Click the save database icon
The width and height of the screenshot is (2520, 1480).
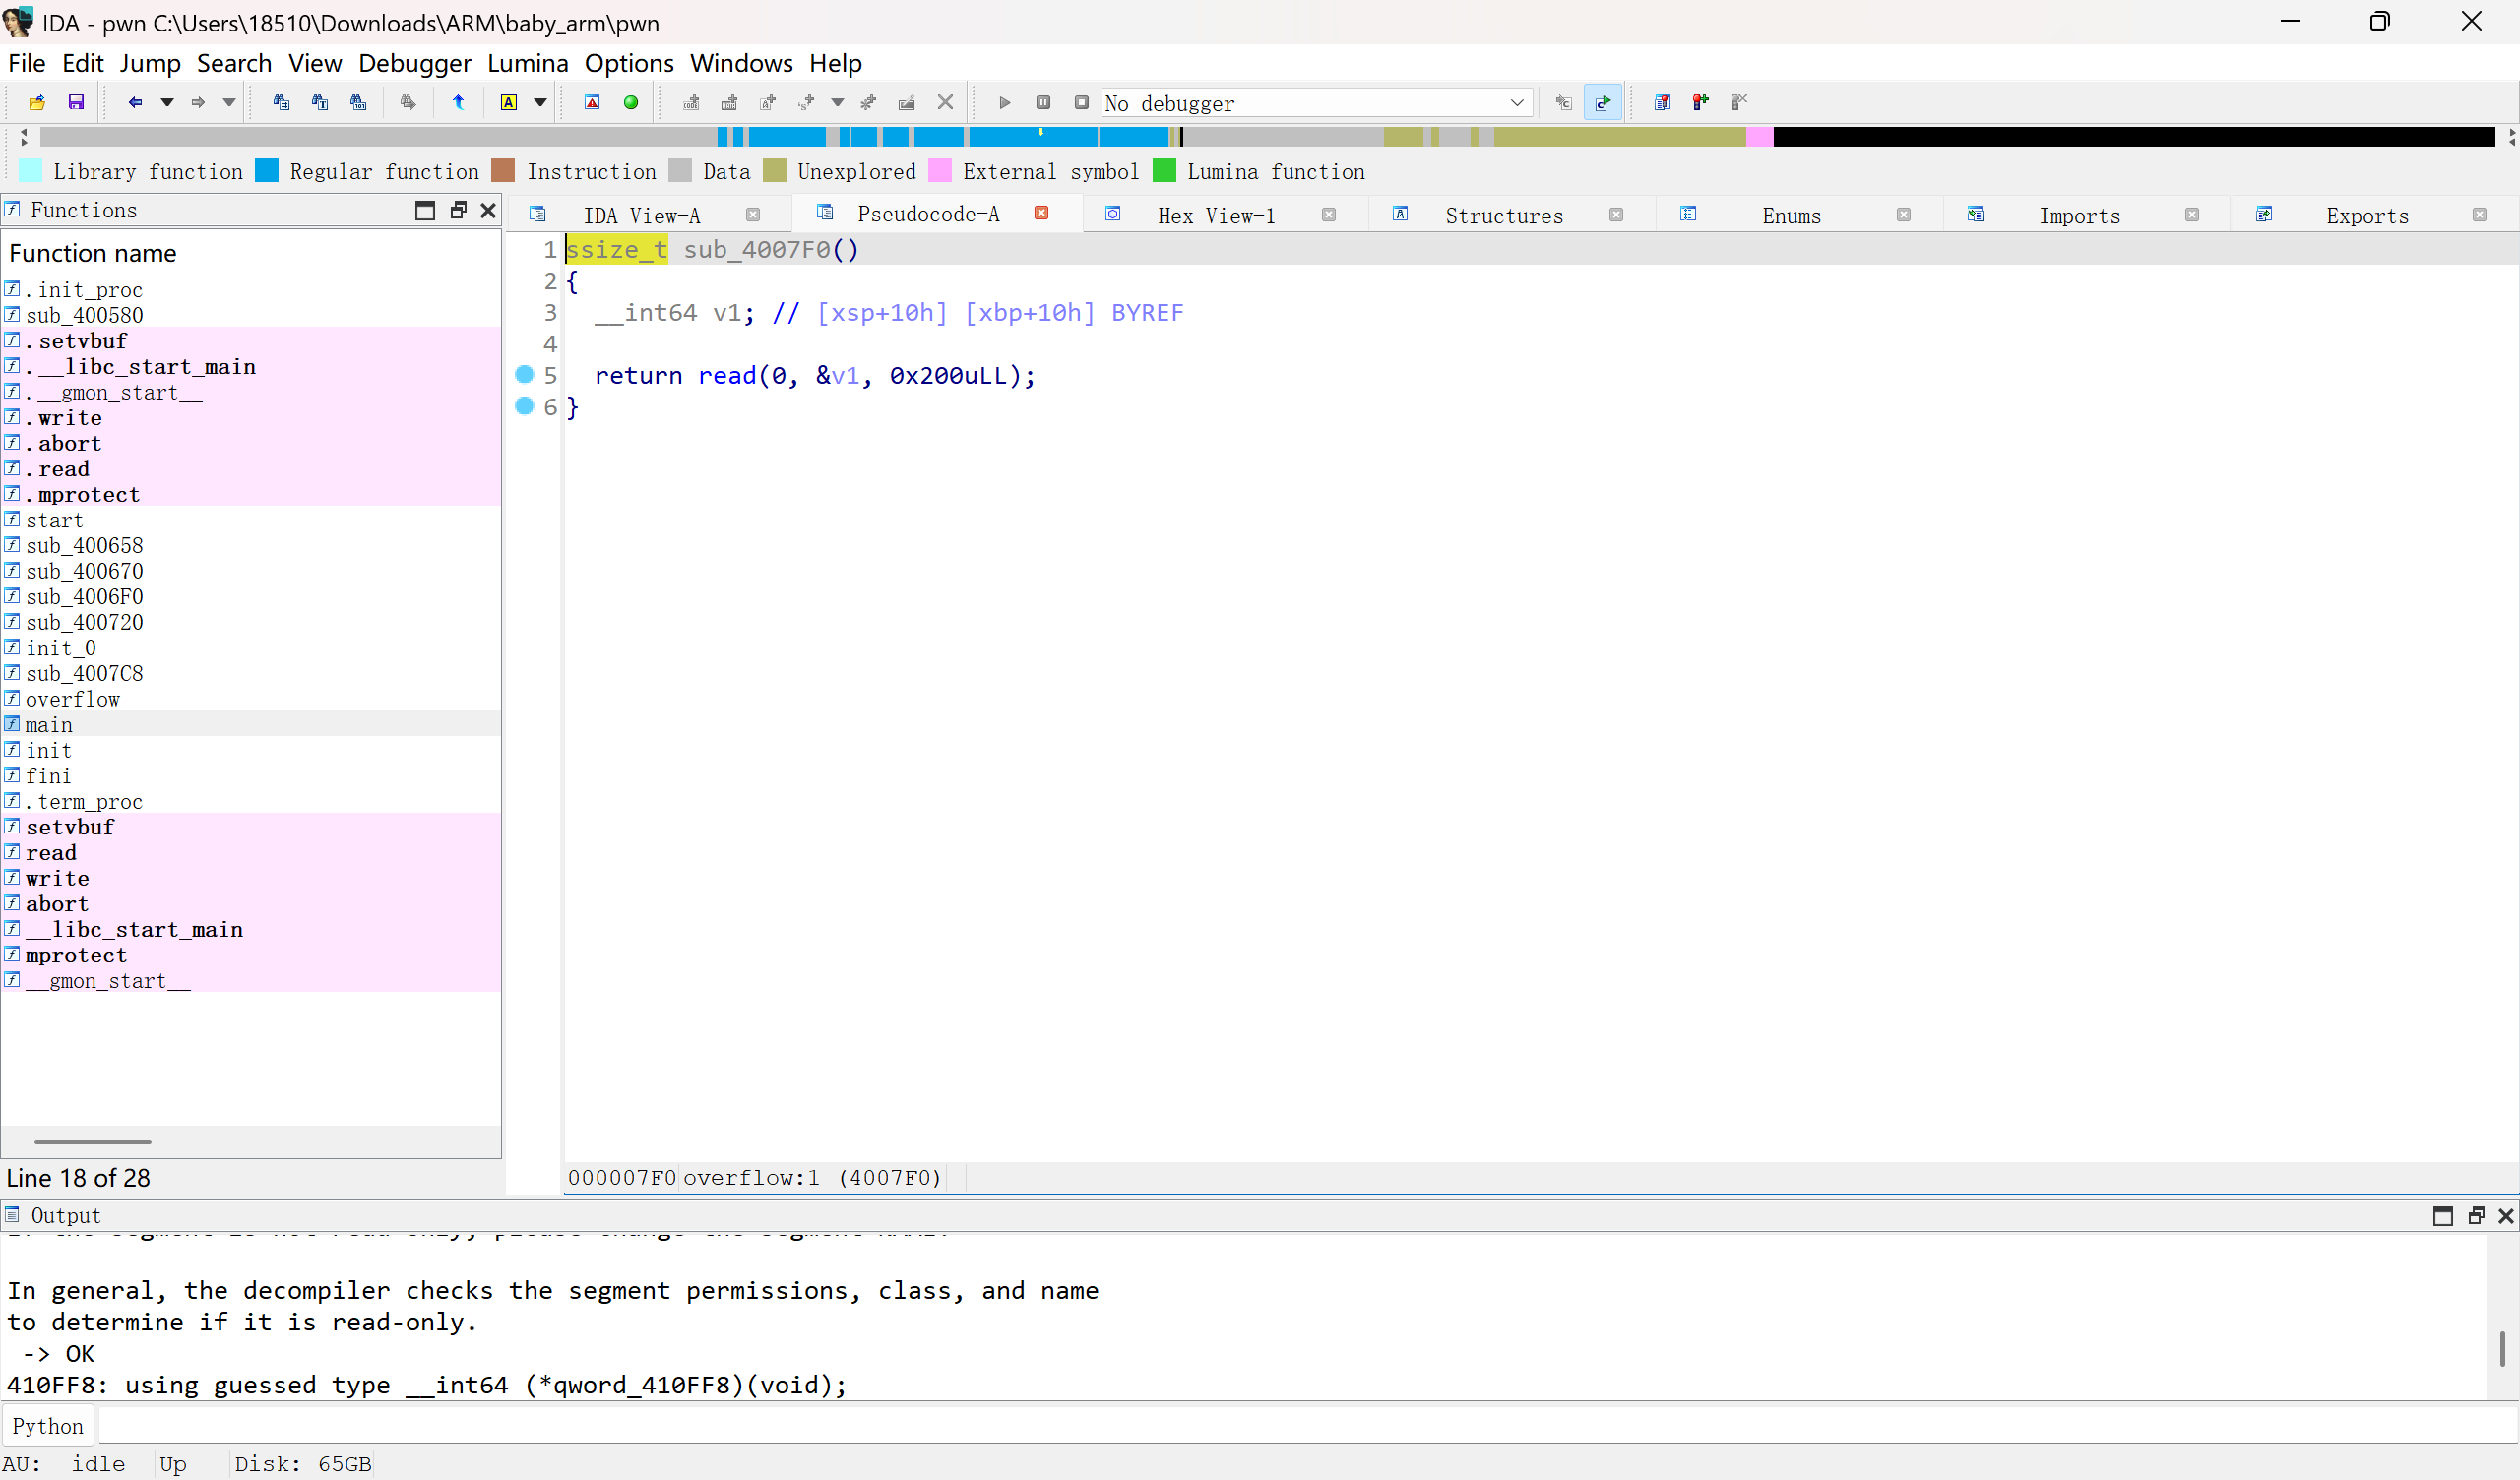76,102
